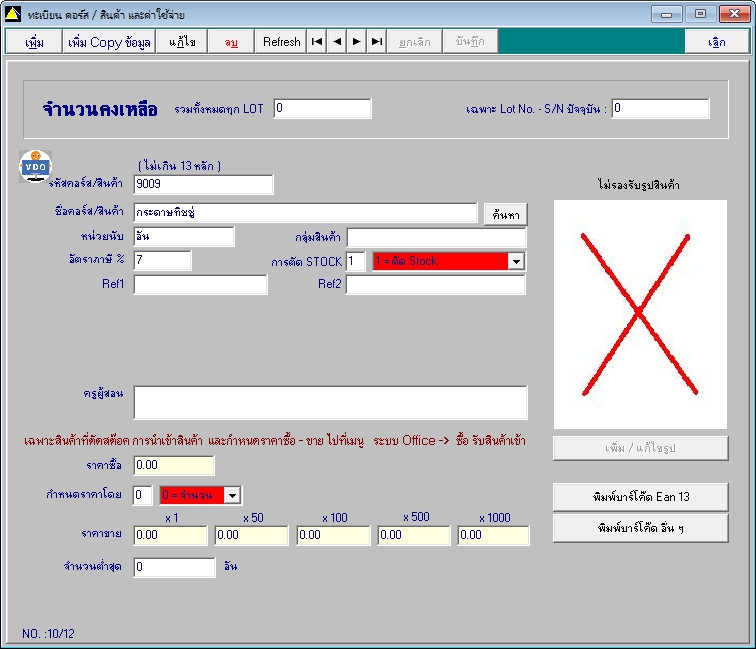Screen dimensions: 756x649
Task: Click the เพิ่ม (Add) toolbar button
Action: [x=34, y=41]
